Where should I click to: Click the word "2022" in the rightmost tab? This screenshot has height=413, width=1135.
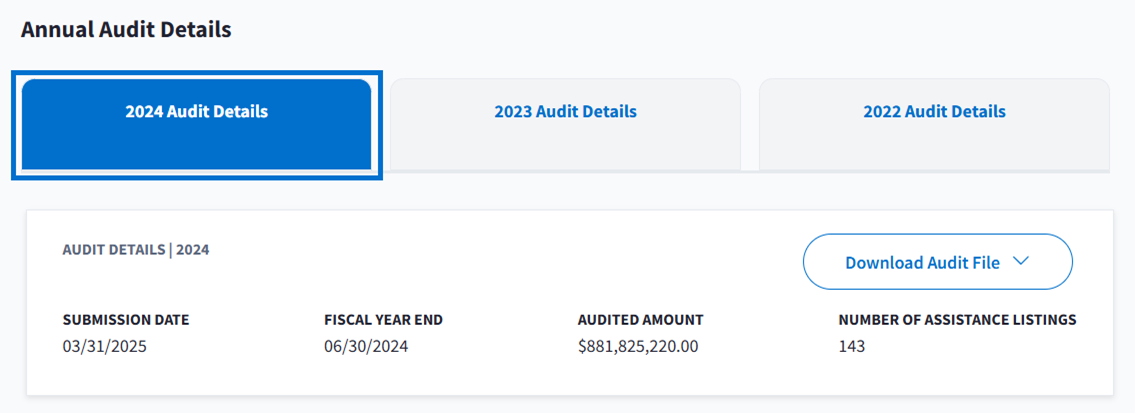pos(882,112)
